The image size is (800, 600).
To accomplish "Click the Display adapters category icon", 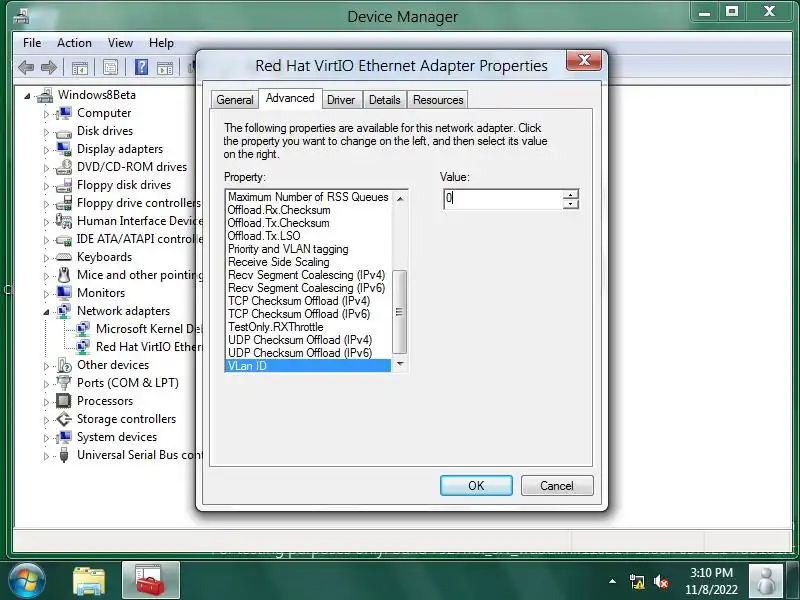I will [x=64, y=149].
